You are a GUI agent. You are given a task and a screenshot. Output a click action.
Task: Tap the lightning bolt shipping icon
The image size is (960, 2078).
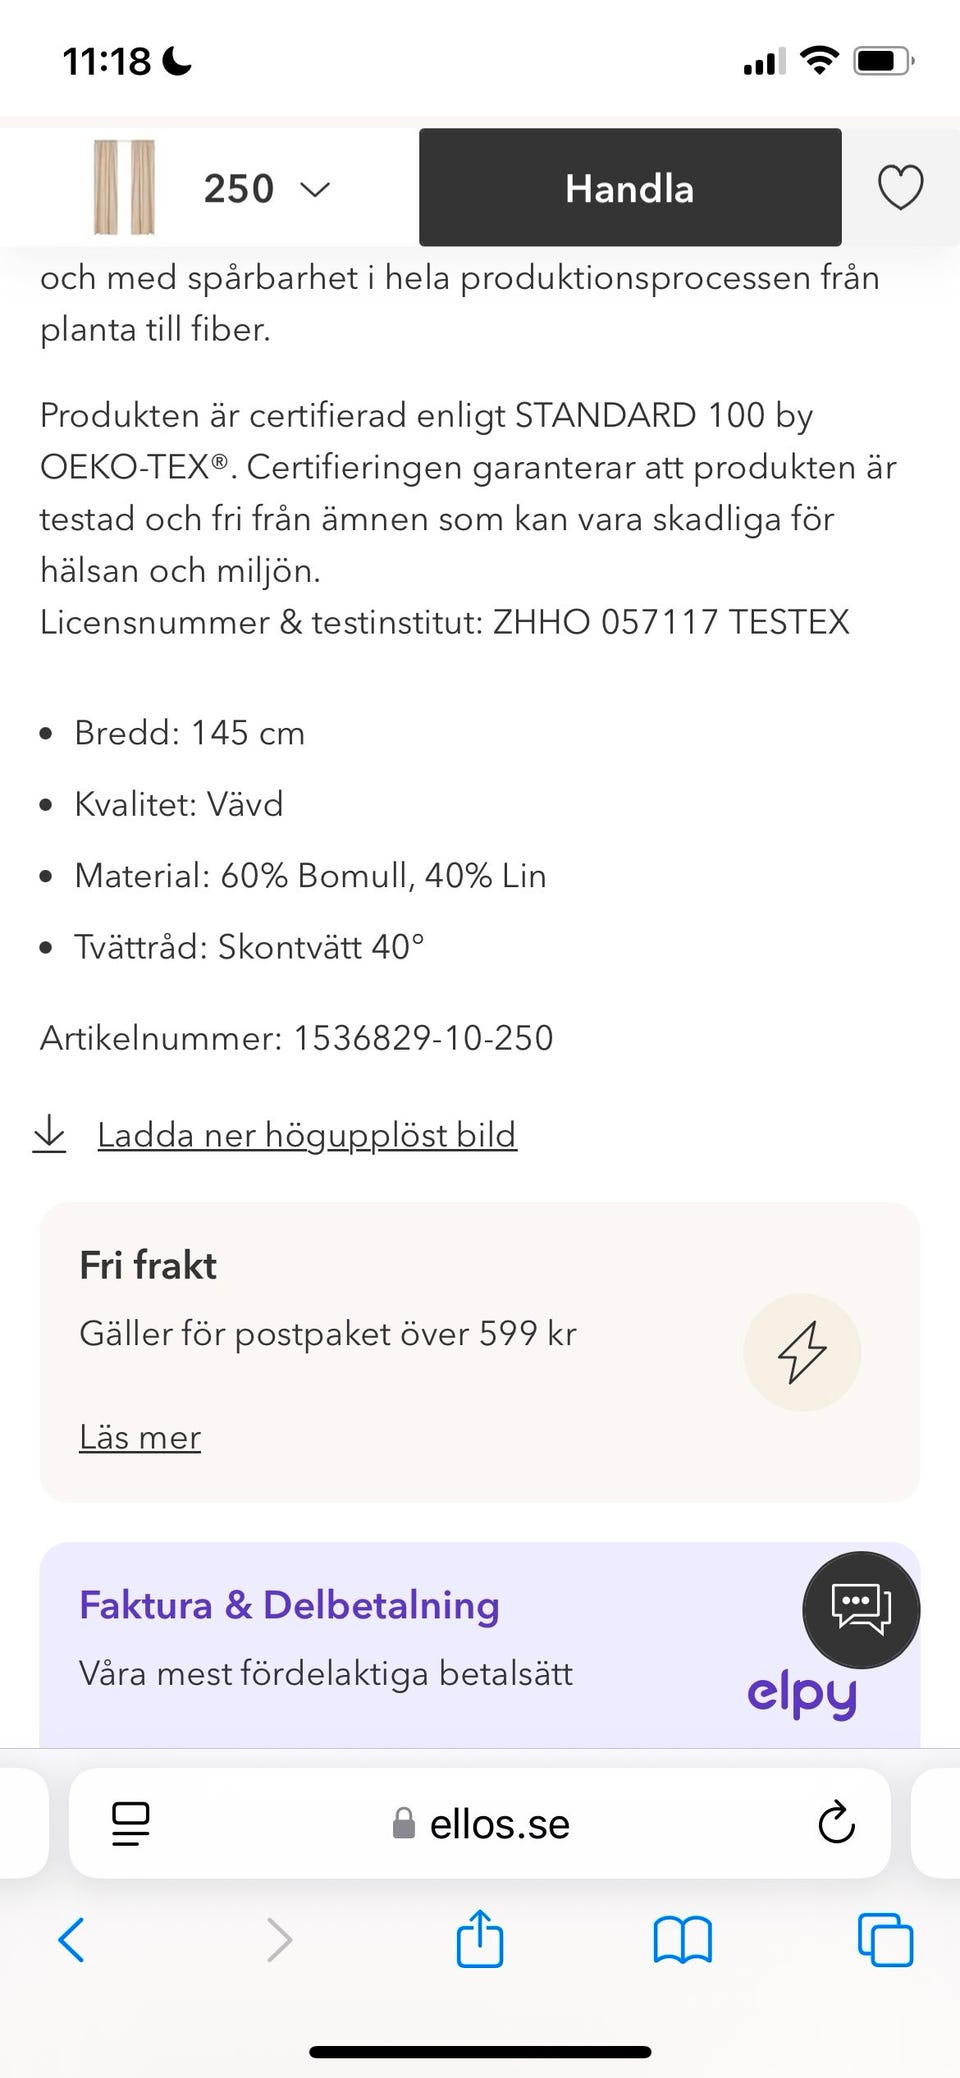(x=802, y=1352)
